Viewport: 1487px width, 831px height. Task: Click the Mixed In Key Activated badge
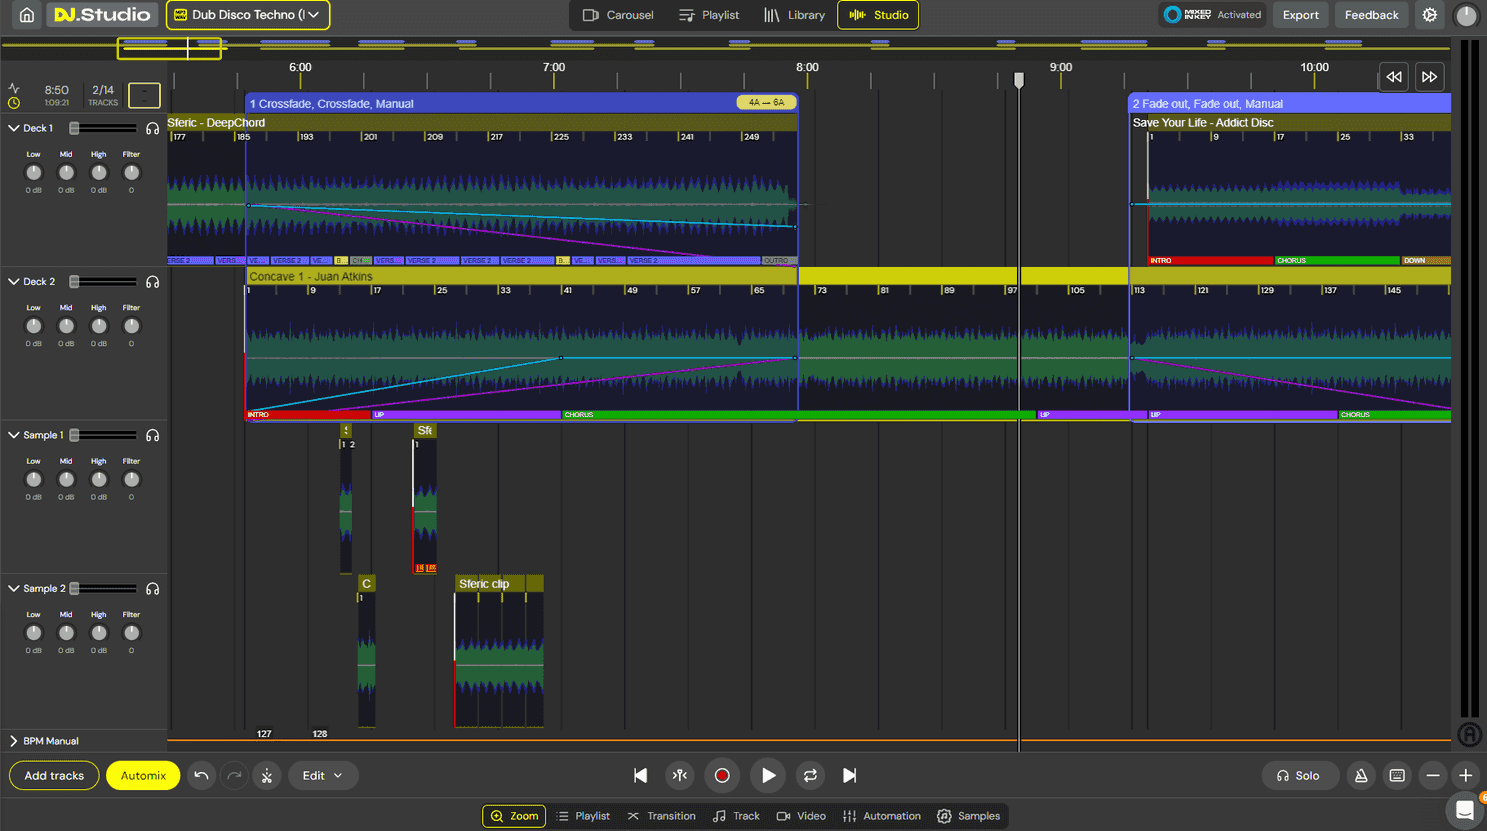(x=1212, y=15)
